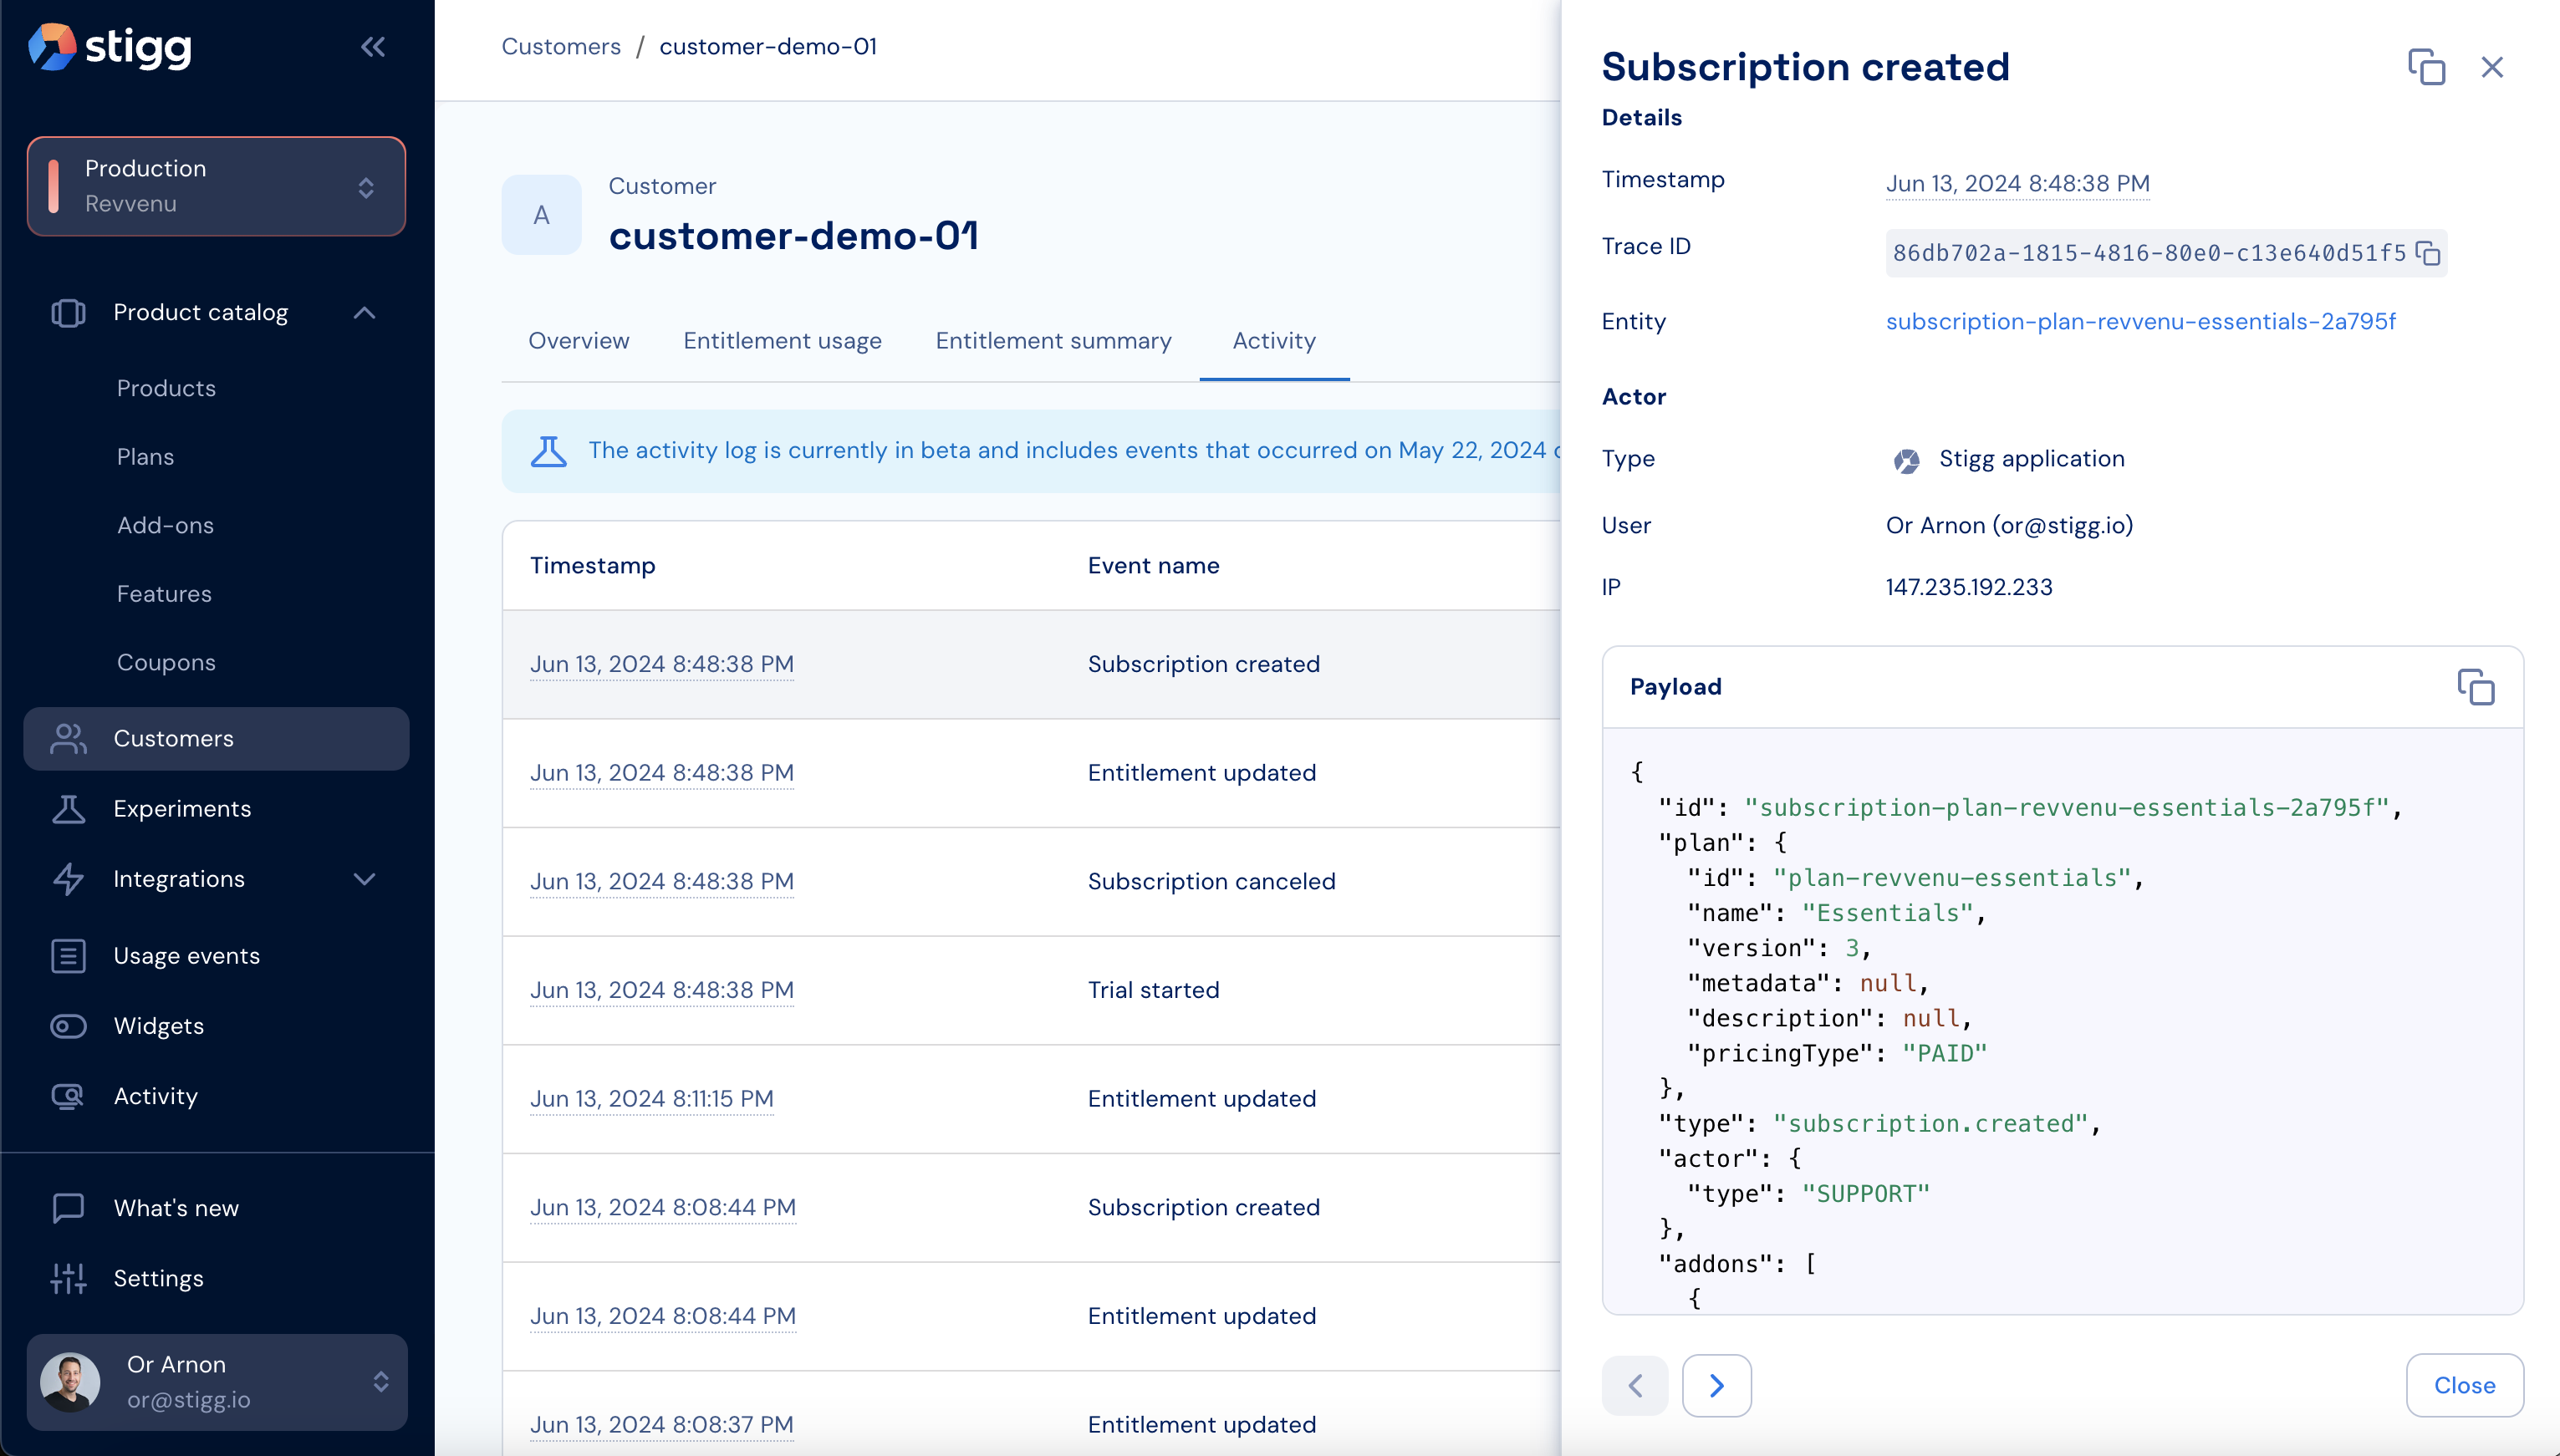This screenshot has height=1456, width=2560.
Task: Copy the Payload JSON
Action: tap(2476, 687)
